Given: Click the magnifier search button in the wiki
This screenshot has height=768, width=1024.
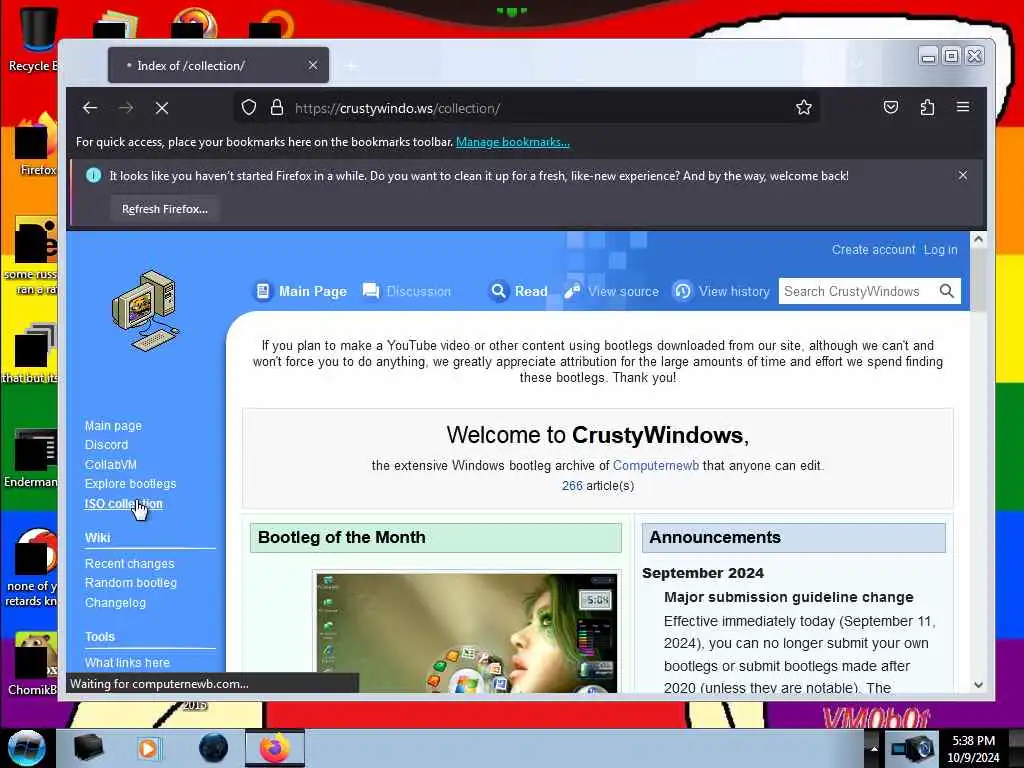Looking at the screenshot, I should (x=946, y=291).
